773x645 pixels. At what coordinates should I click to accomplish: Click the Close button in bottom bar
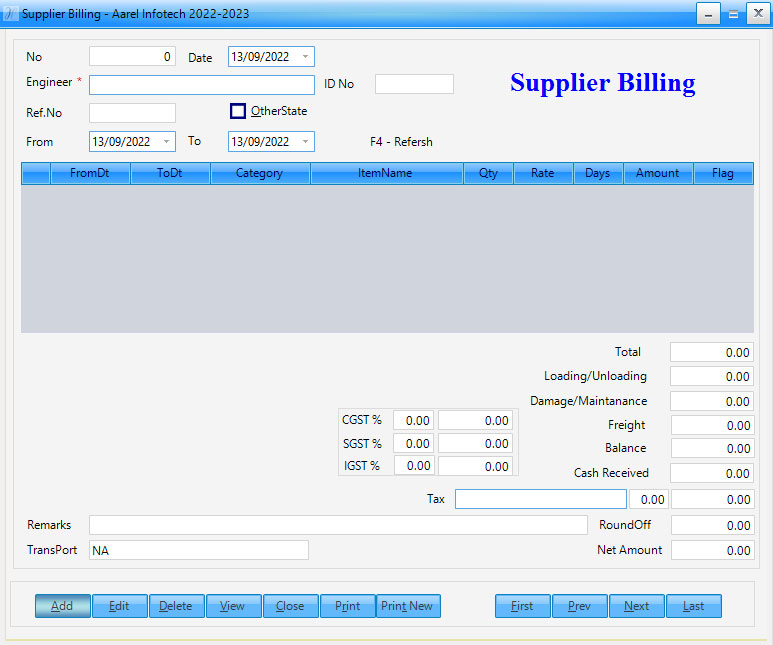[x=290, y=606]
